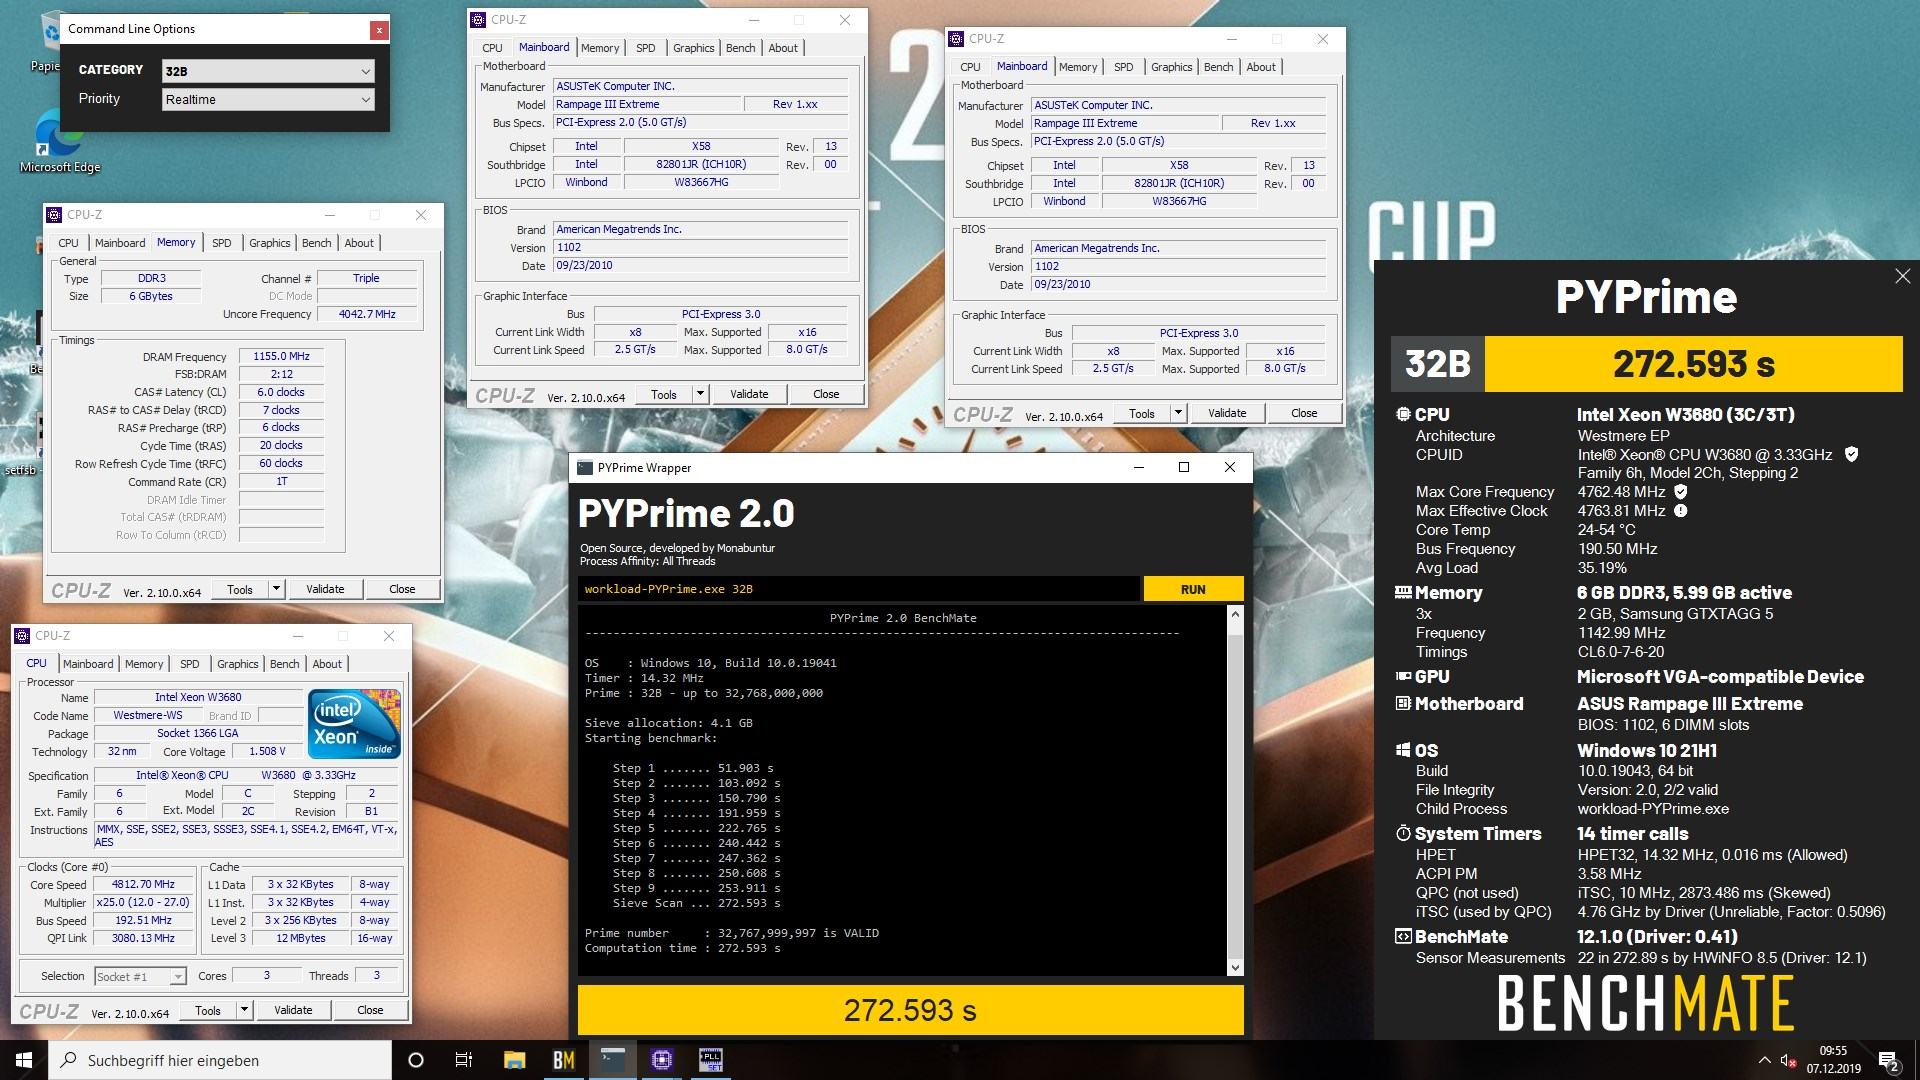1920x1080 pixels.
Task: Switch to SPD tab in CPU-Z memory window
Action: [221, 243]
